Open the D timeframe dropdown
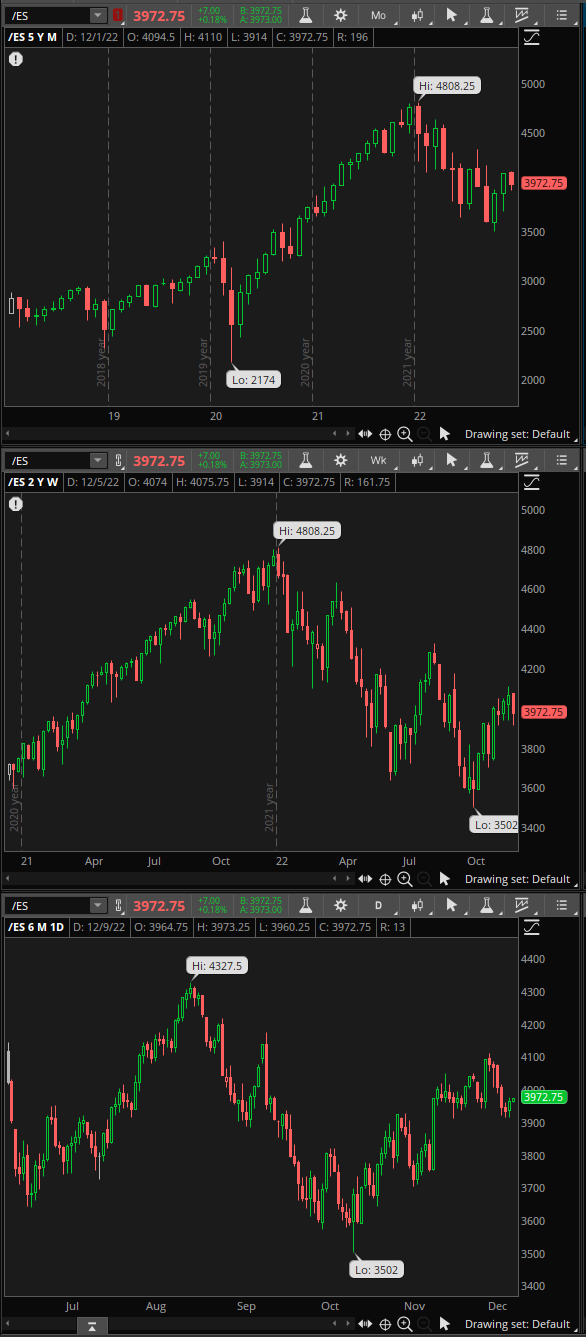The height and width of the screenshot is (1337, 586). (x=379, y=905)
